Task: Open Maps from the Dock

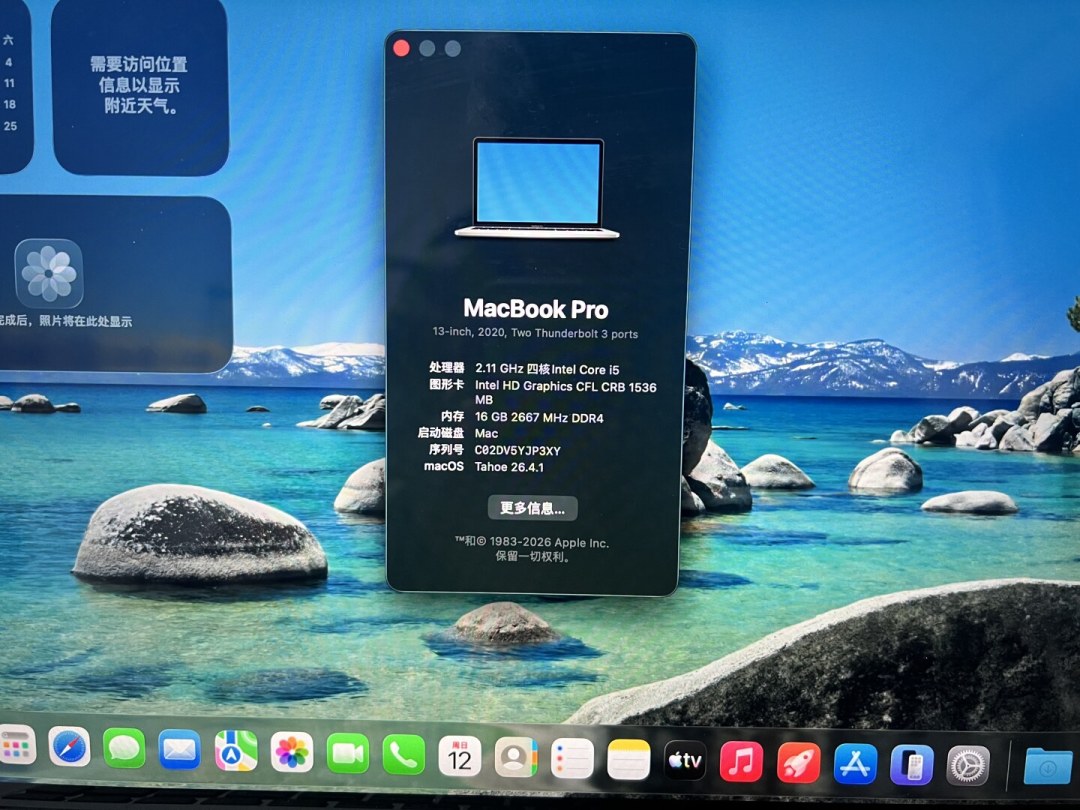Action: click(236, 751)
